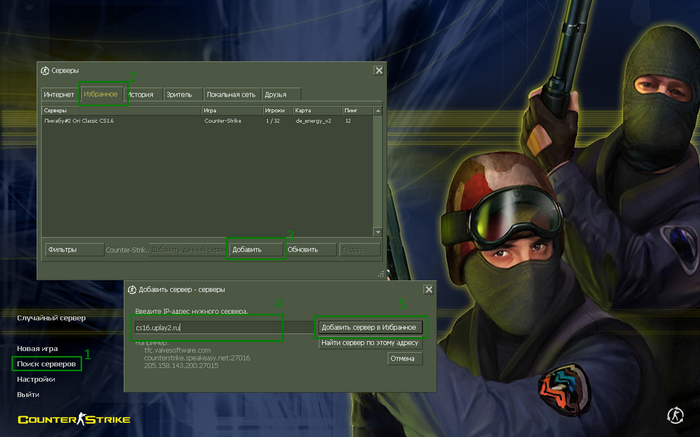Open the Фильтры panel button
The height and width of the screenshot is (437, 700).
74,250
